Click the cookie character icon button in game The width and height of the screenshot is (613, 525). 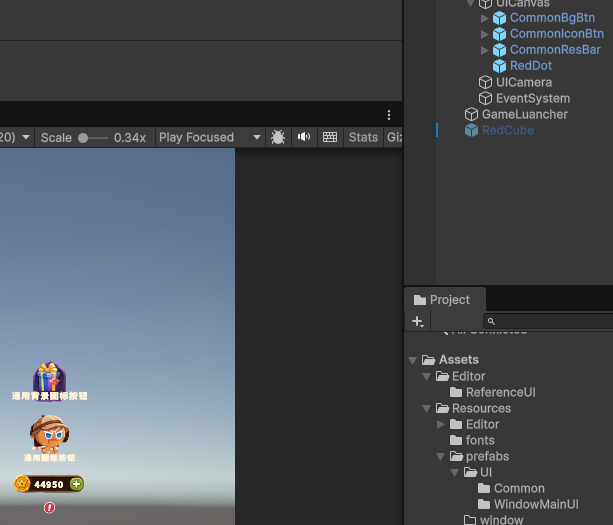point(50,434)
